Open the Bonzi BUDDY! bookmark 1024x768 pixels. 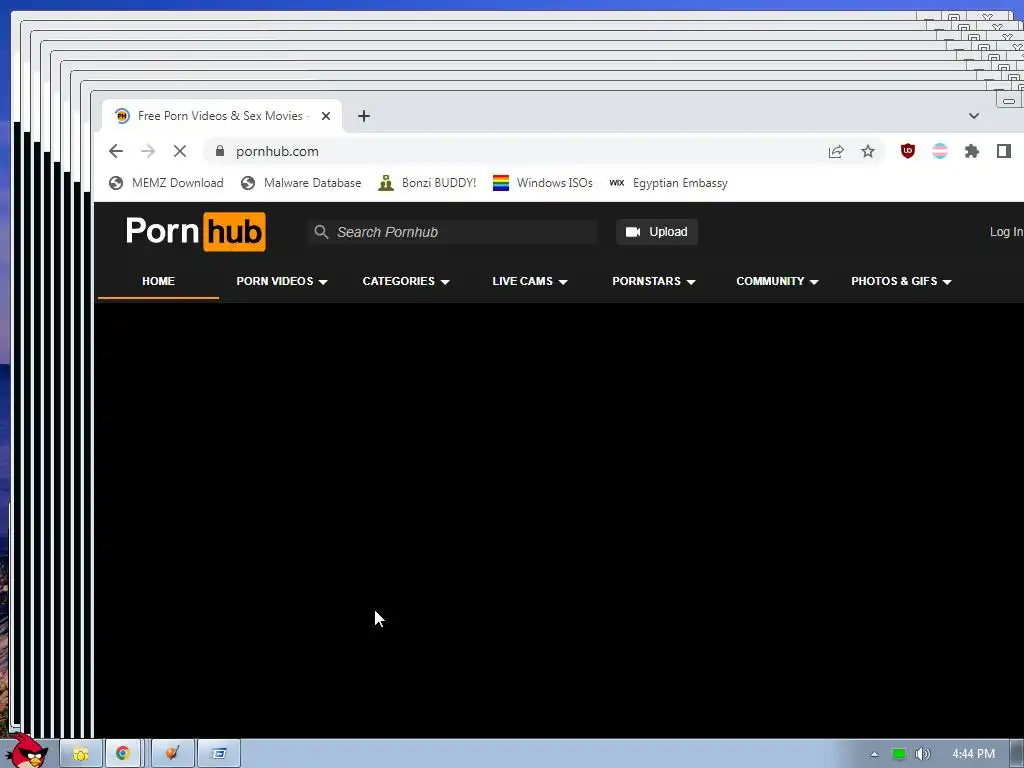[427, 183]
